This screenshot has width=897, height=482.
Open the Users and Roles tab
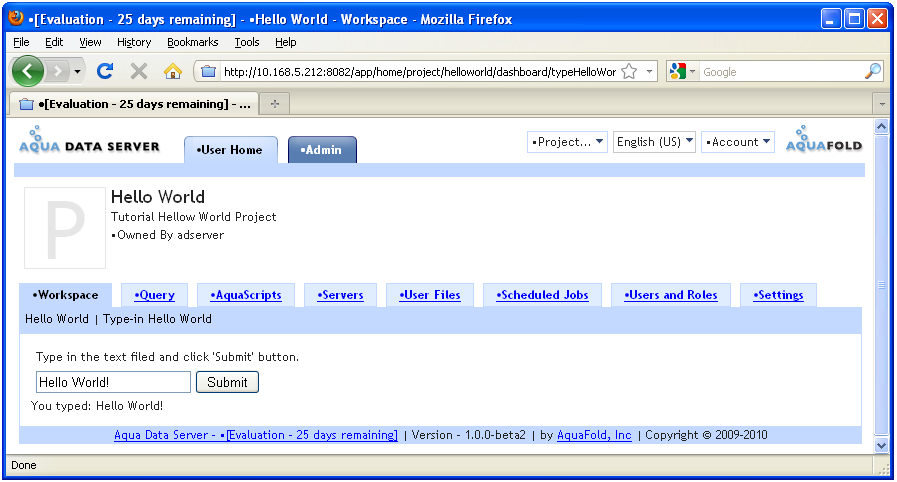point(670,295)
